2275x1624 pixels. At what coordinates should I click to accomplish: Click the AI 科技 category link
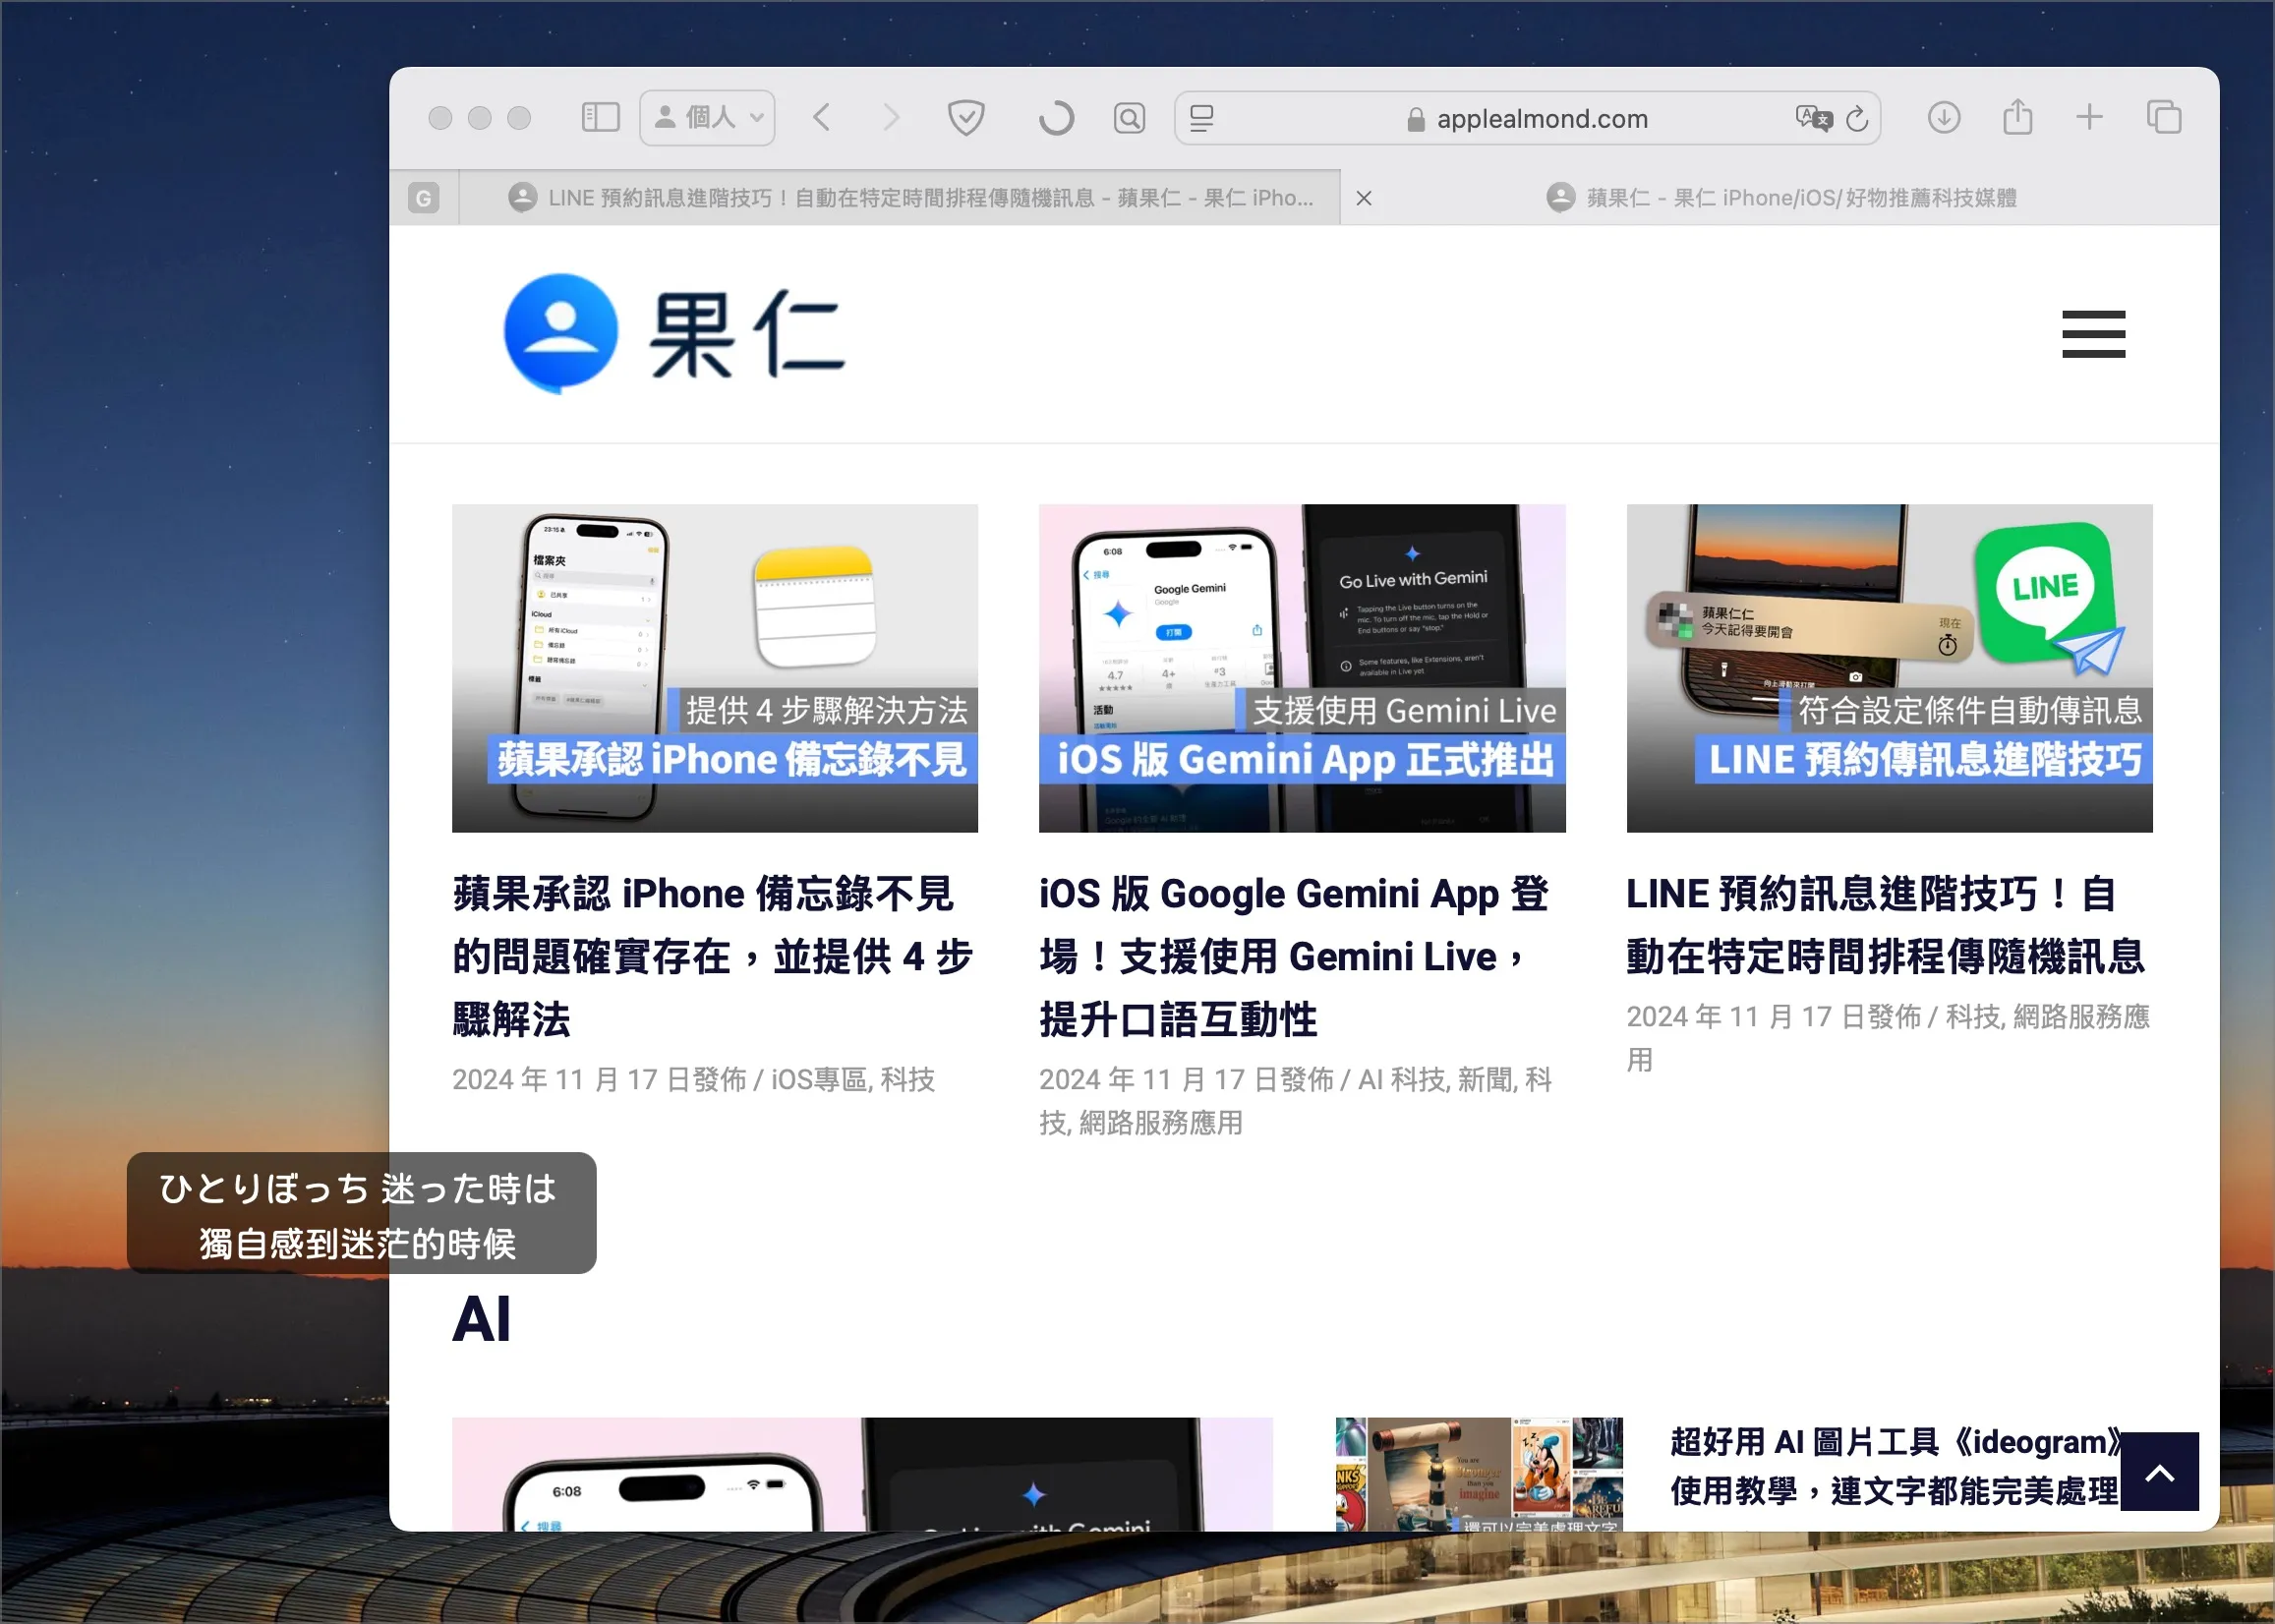click(1402, 1080)
